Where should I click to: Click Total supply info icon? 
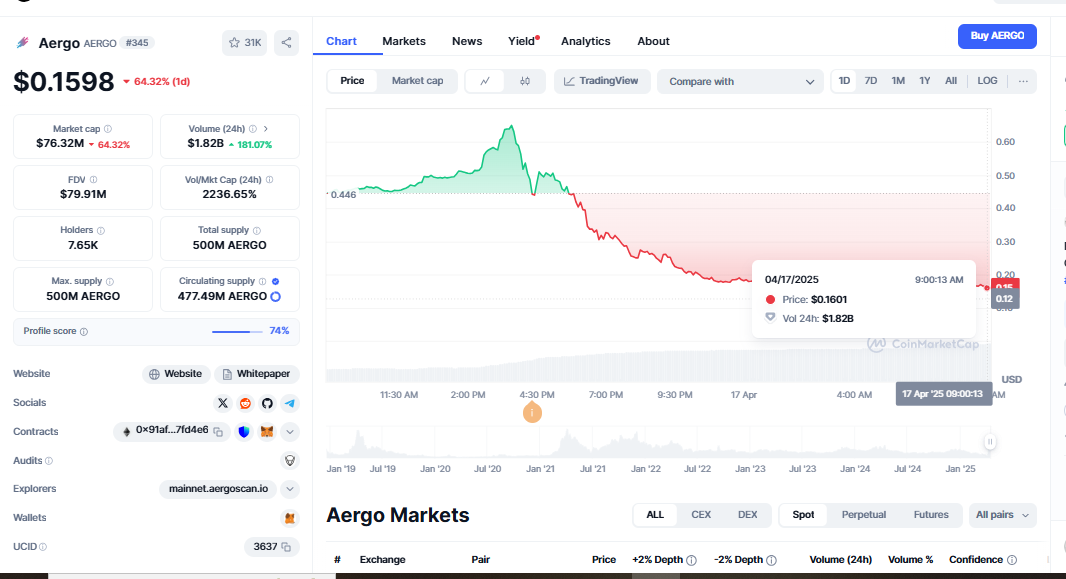coord(256,230)
